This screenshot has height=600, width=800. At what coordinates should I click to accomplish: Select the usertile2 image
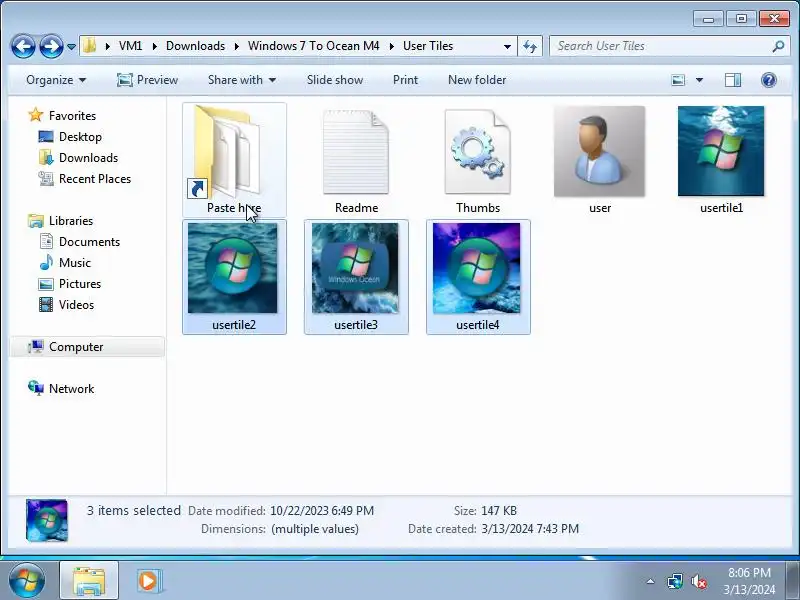(234, 277)
